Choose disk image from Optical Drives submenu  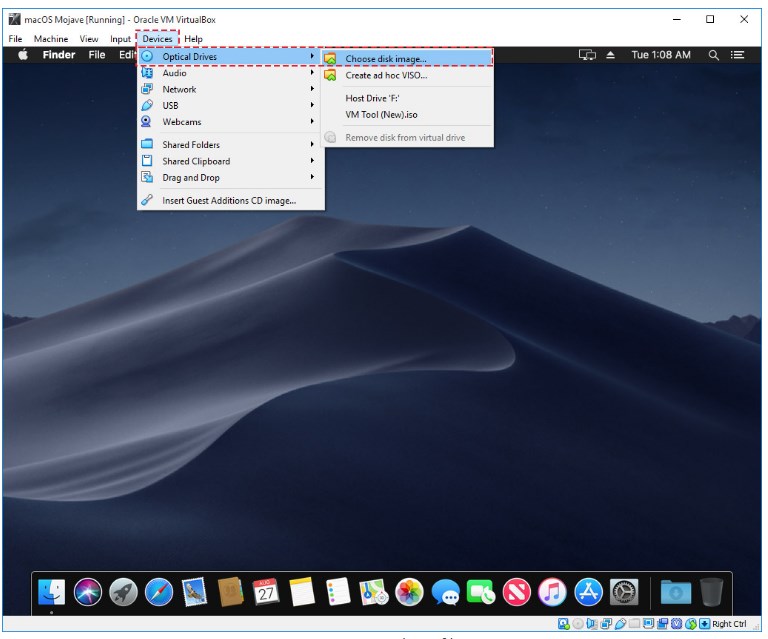[385, 59]
